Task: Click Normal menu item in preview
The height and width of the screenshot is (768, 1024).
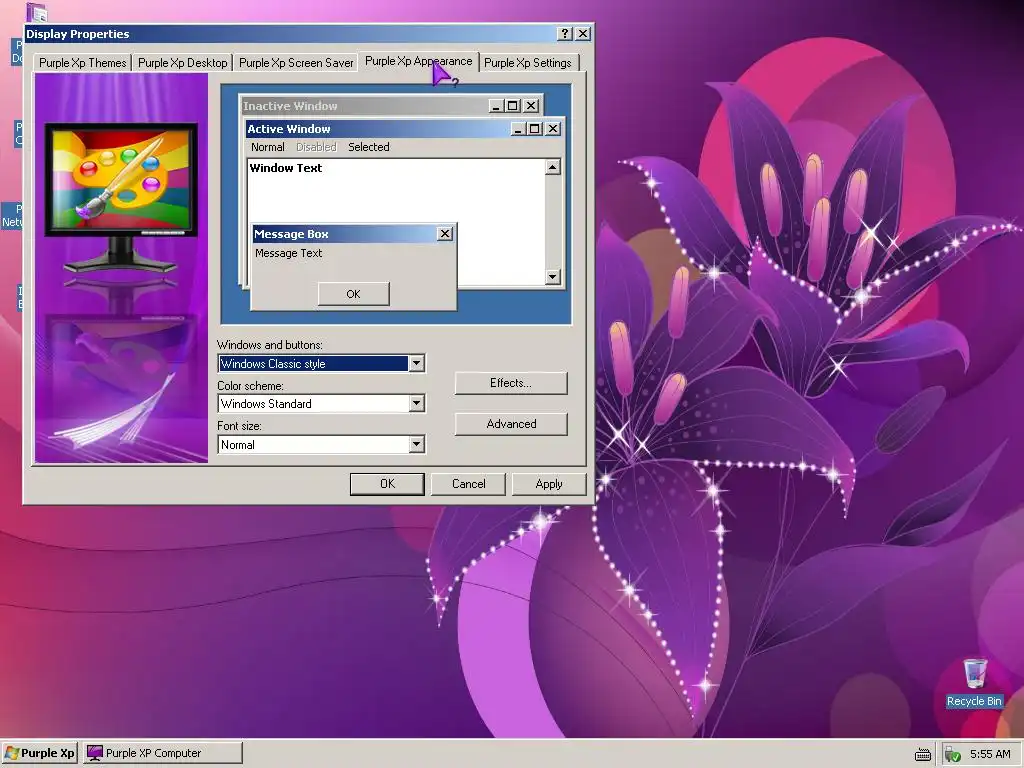Action: (x=268, y=147)
